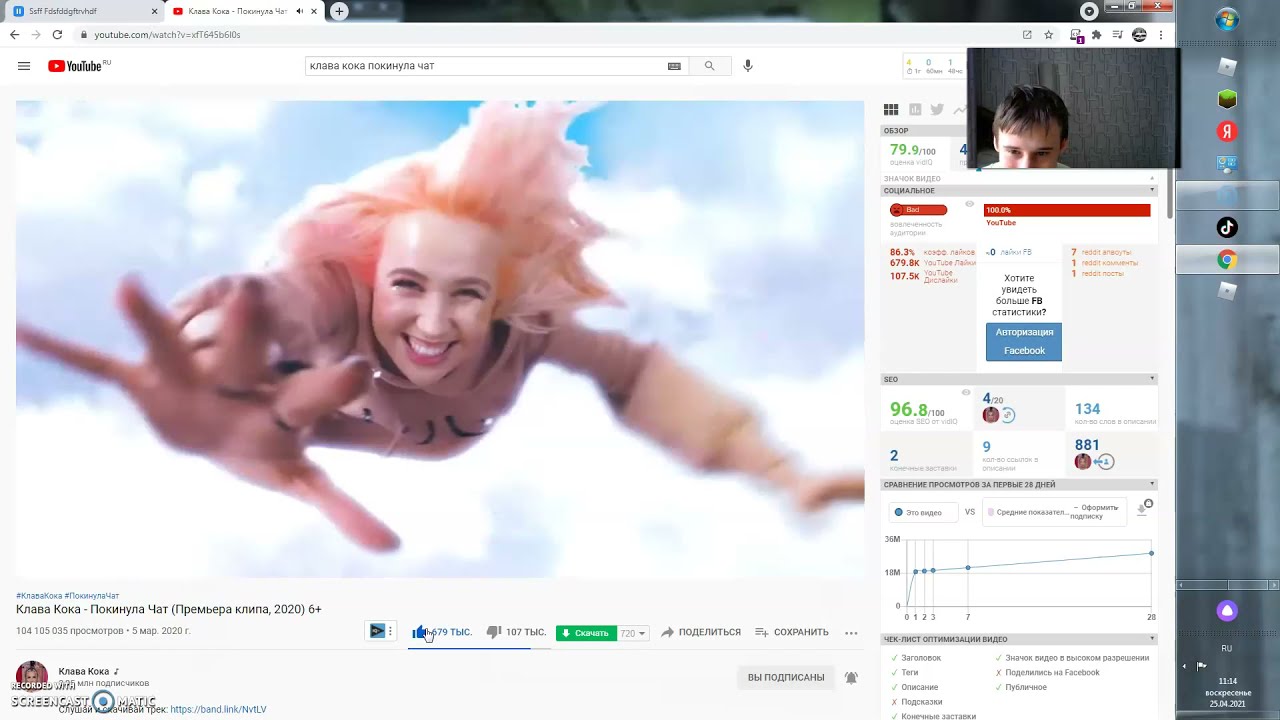This screenshot has width=1280, height=720.
Task: Open Chrome profile avatar
Action: click(x=1139, y=34)
